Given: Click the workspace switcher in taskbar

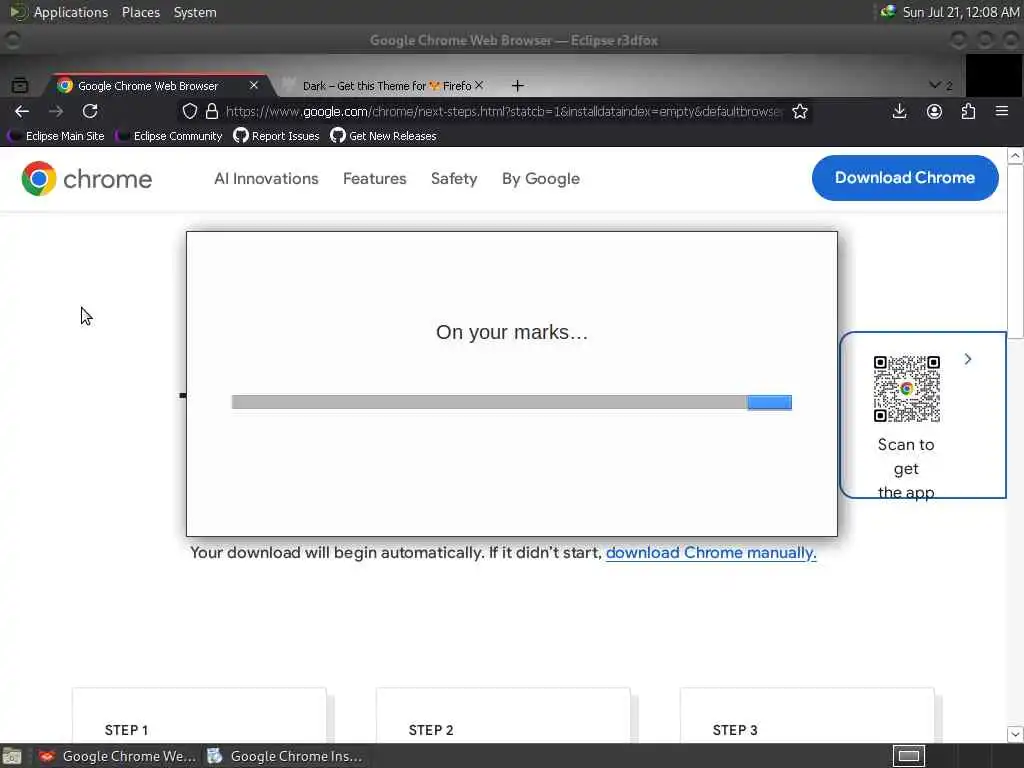Looking at the screenshot, I should pyautogui.click(x=908, y=756).
